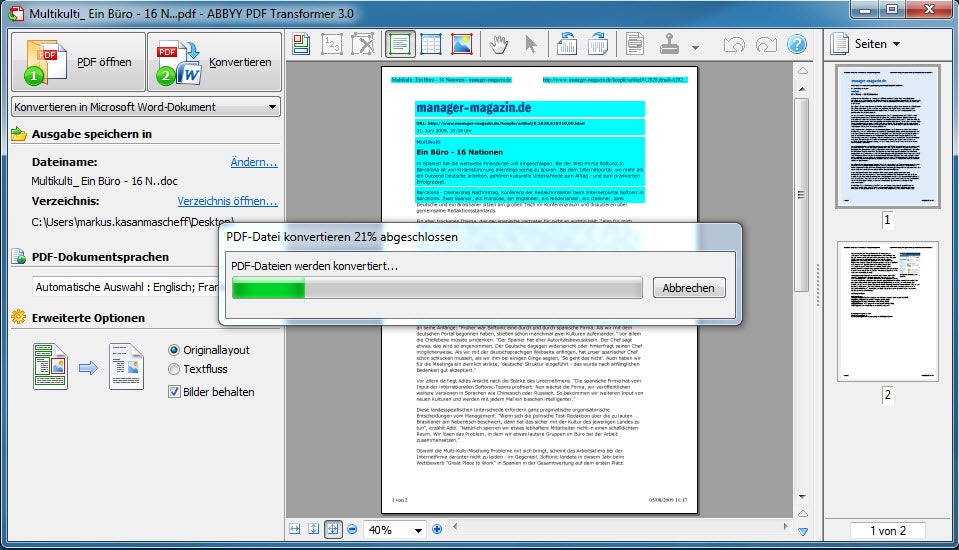Select the Originallayout radio button

coord(174,350)
